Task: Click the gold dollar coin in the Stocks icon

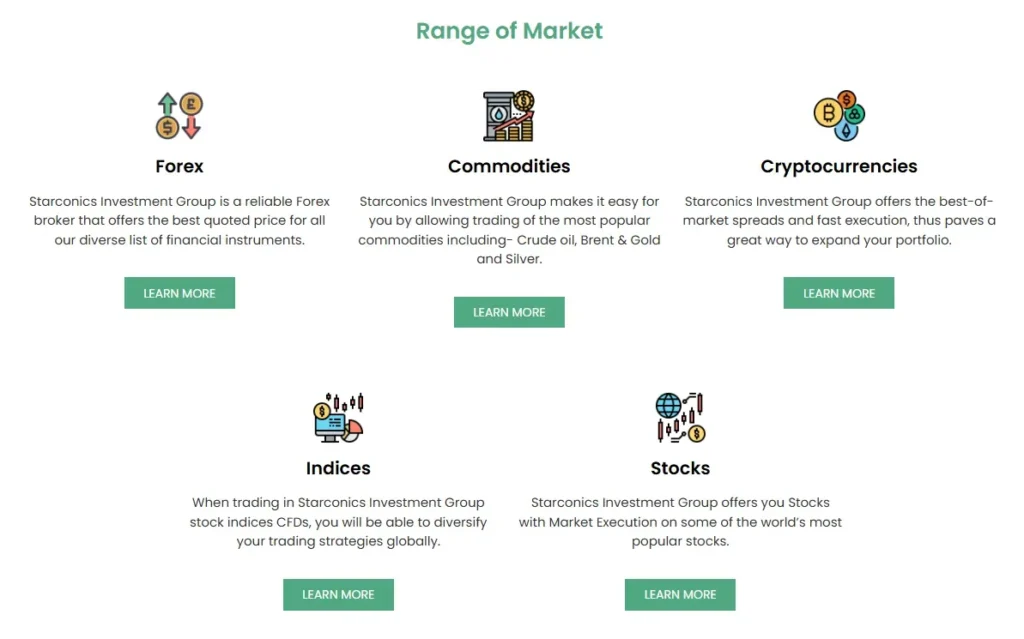Action: coord(696,434)
